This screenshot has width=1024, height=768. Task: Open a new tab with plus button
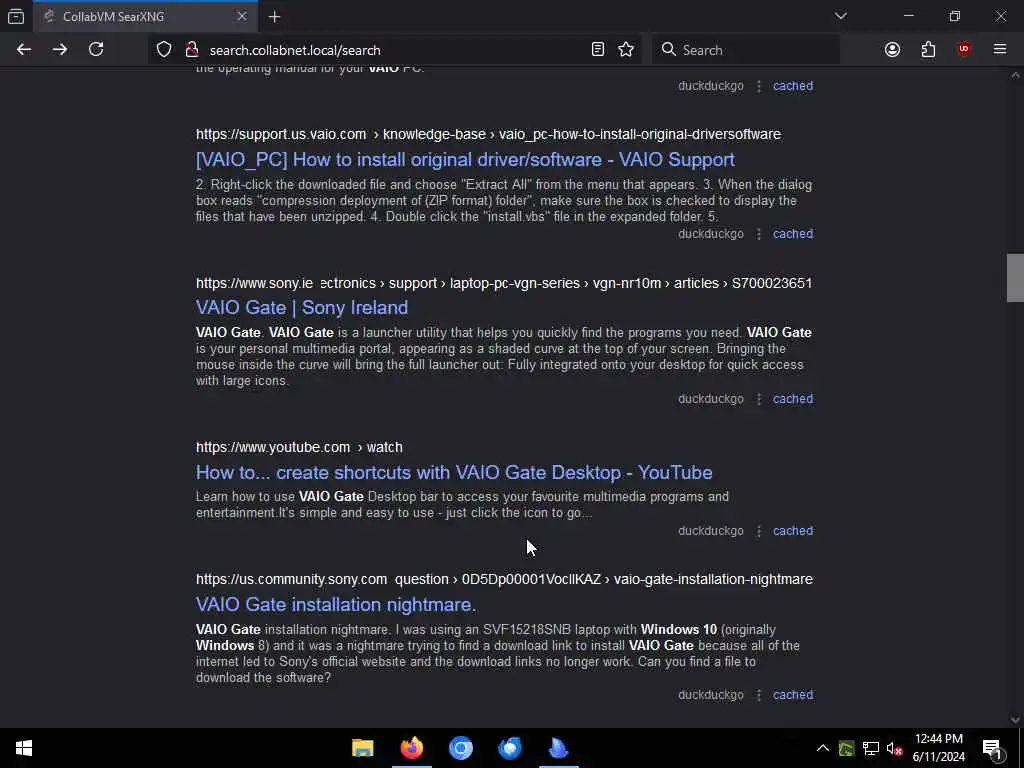pos(274,16)
